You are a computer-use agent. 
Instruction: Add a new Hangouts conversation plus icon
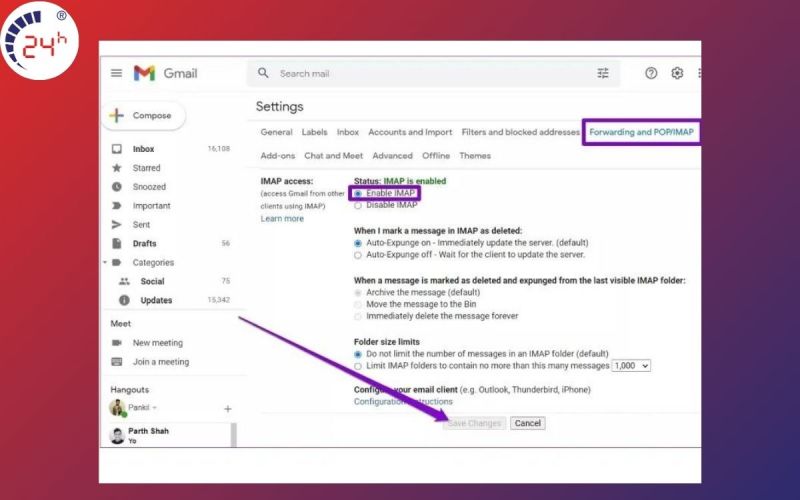pos(228,409)
